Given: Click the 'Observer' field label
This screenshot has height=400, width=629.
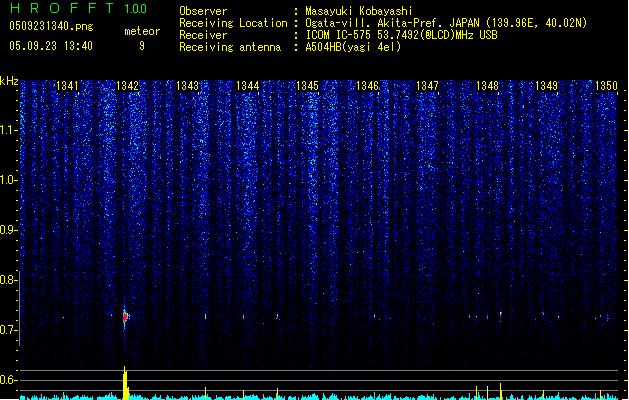Looking at the screenshot, I should (x=203, y=11).
